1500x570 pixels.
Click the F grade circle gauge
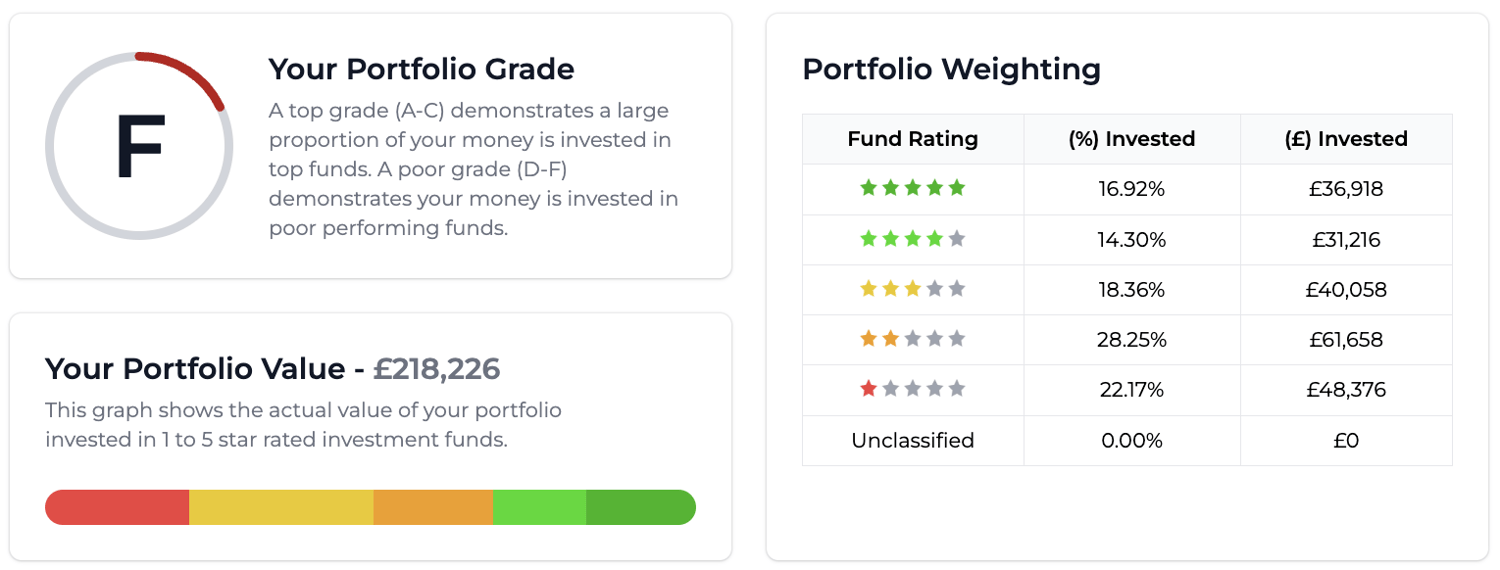click(139, 146)
